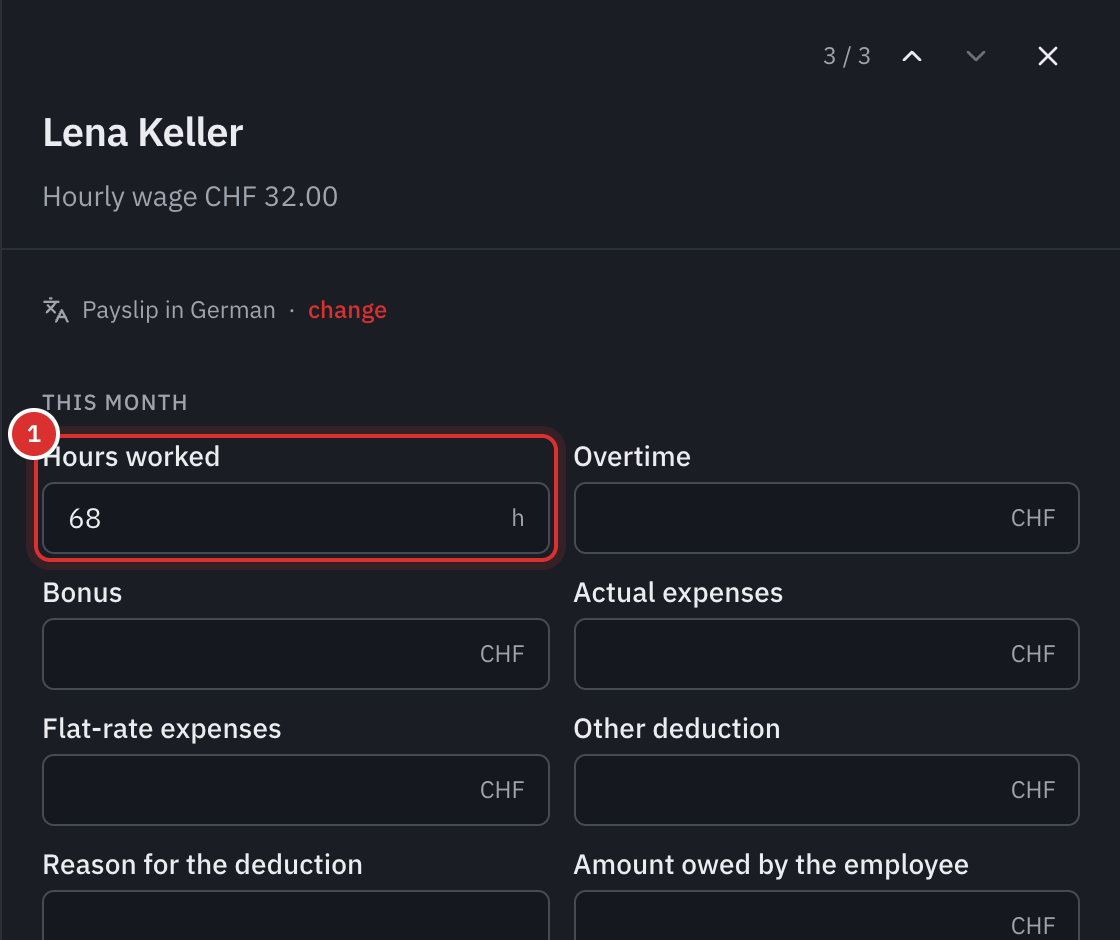The width and height of the screenshot is (1120, 940).
Task: Click Amount owed by the employee field
Action: [826, 916]
